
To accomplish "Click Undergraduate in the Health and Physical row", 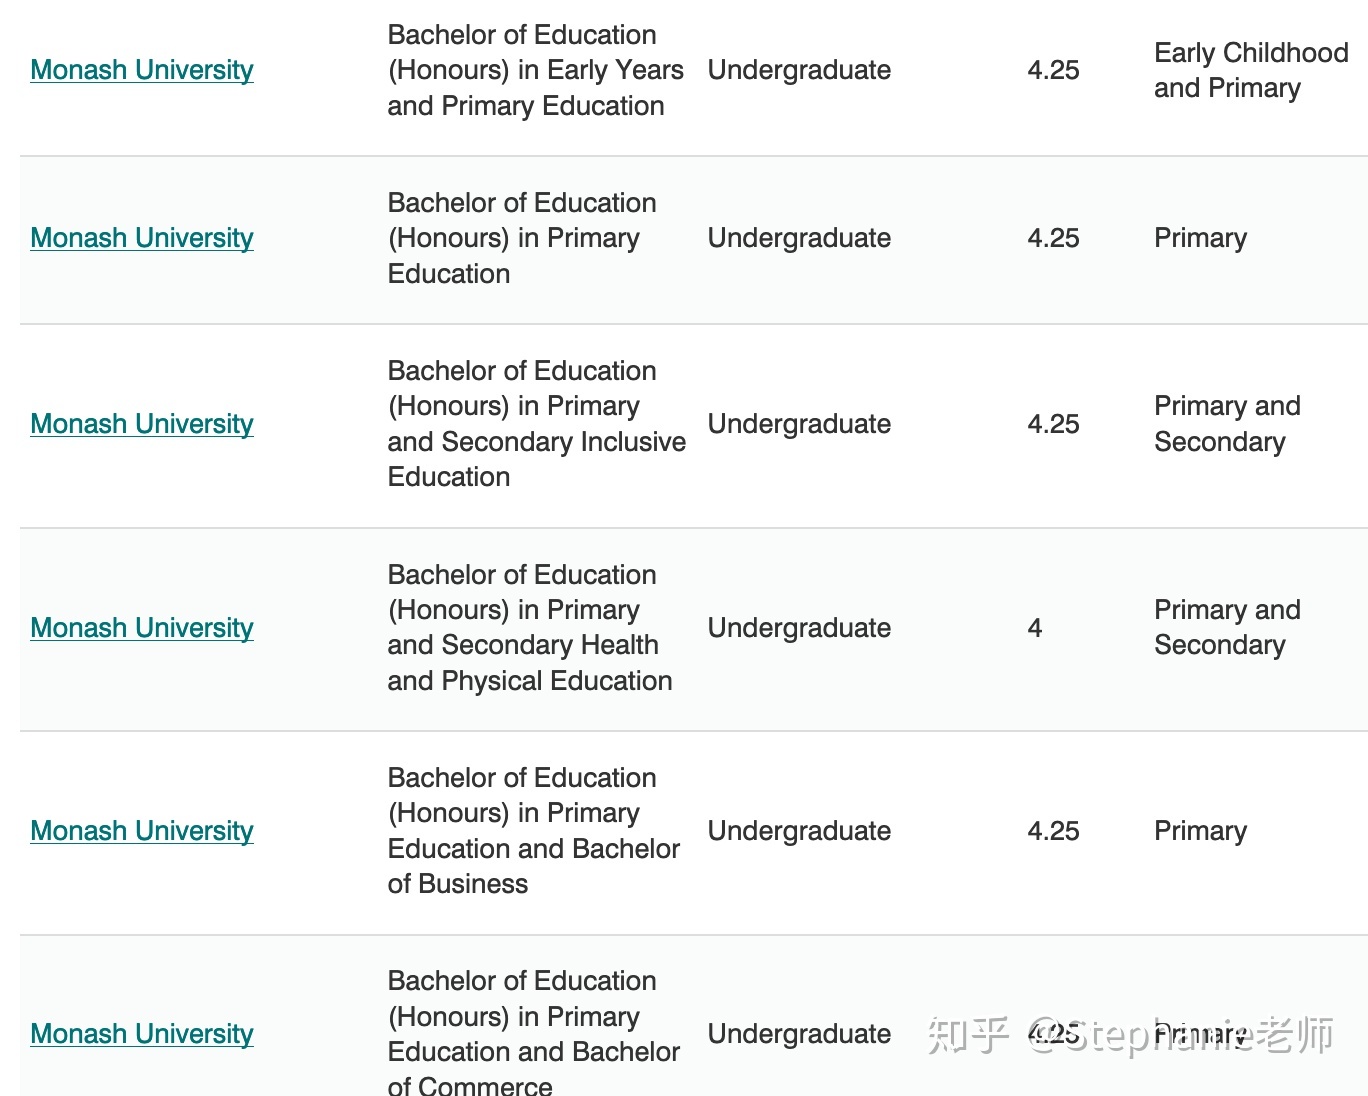I will pos(799,628).
